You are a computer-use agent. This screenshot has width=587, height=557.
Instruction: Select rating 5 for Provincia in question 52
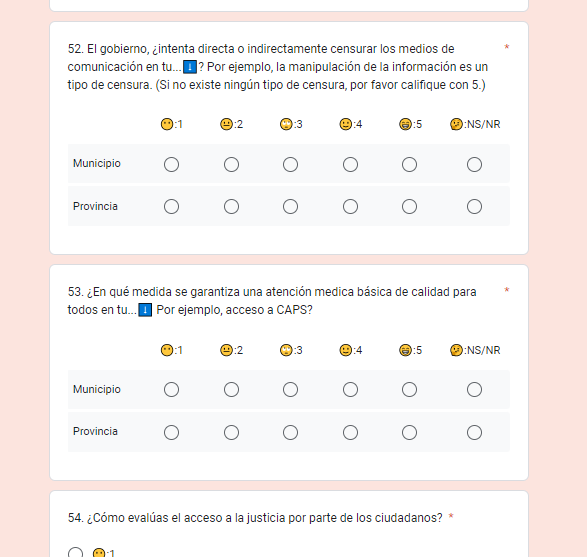click(x=410, y=207)
